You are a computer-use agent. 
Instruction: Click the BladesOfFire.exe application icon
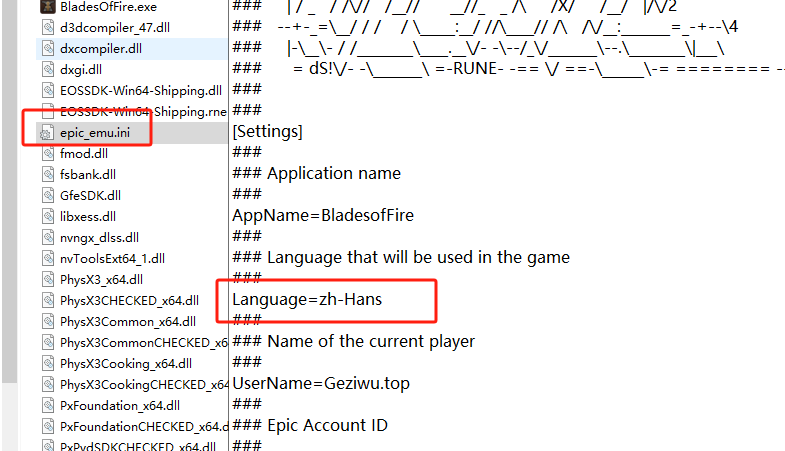[48, 7]
